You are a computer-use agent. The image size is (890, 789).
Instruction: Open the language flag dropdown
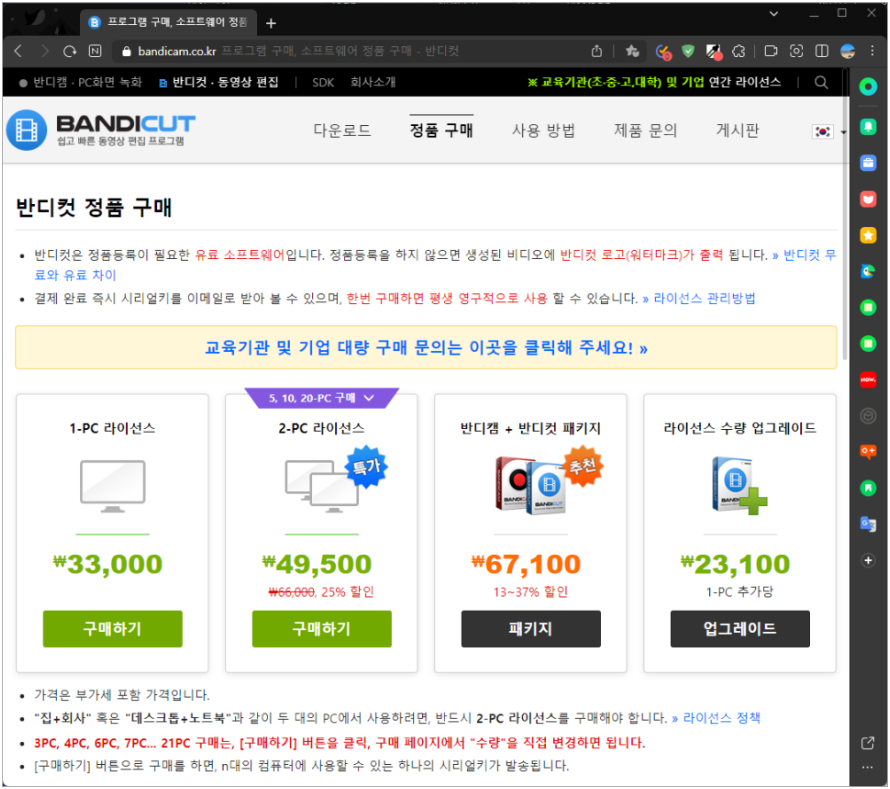coord(829,132)
